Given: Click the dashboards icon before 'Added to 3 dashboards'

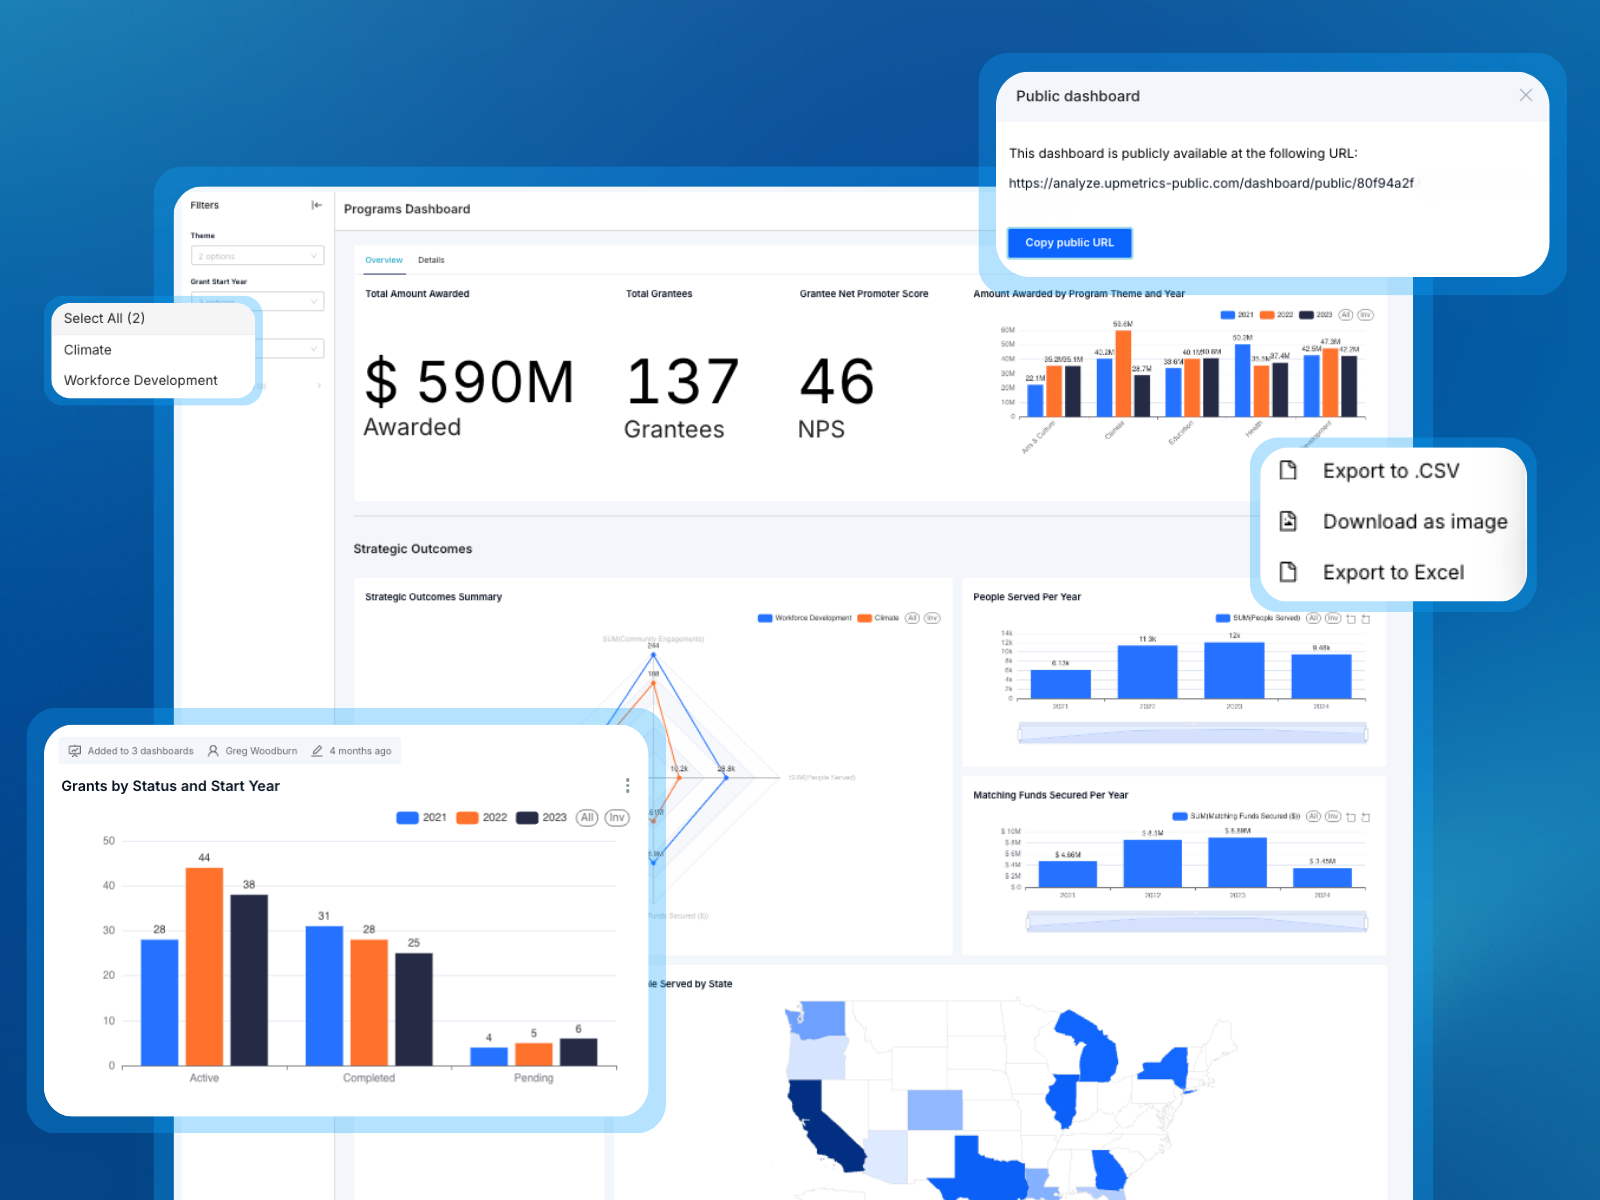Looking at the screenshot, I should (75, 750).
